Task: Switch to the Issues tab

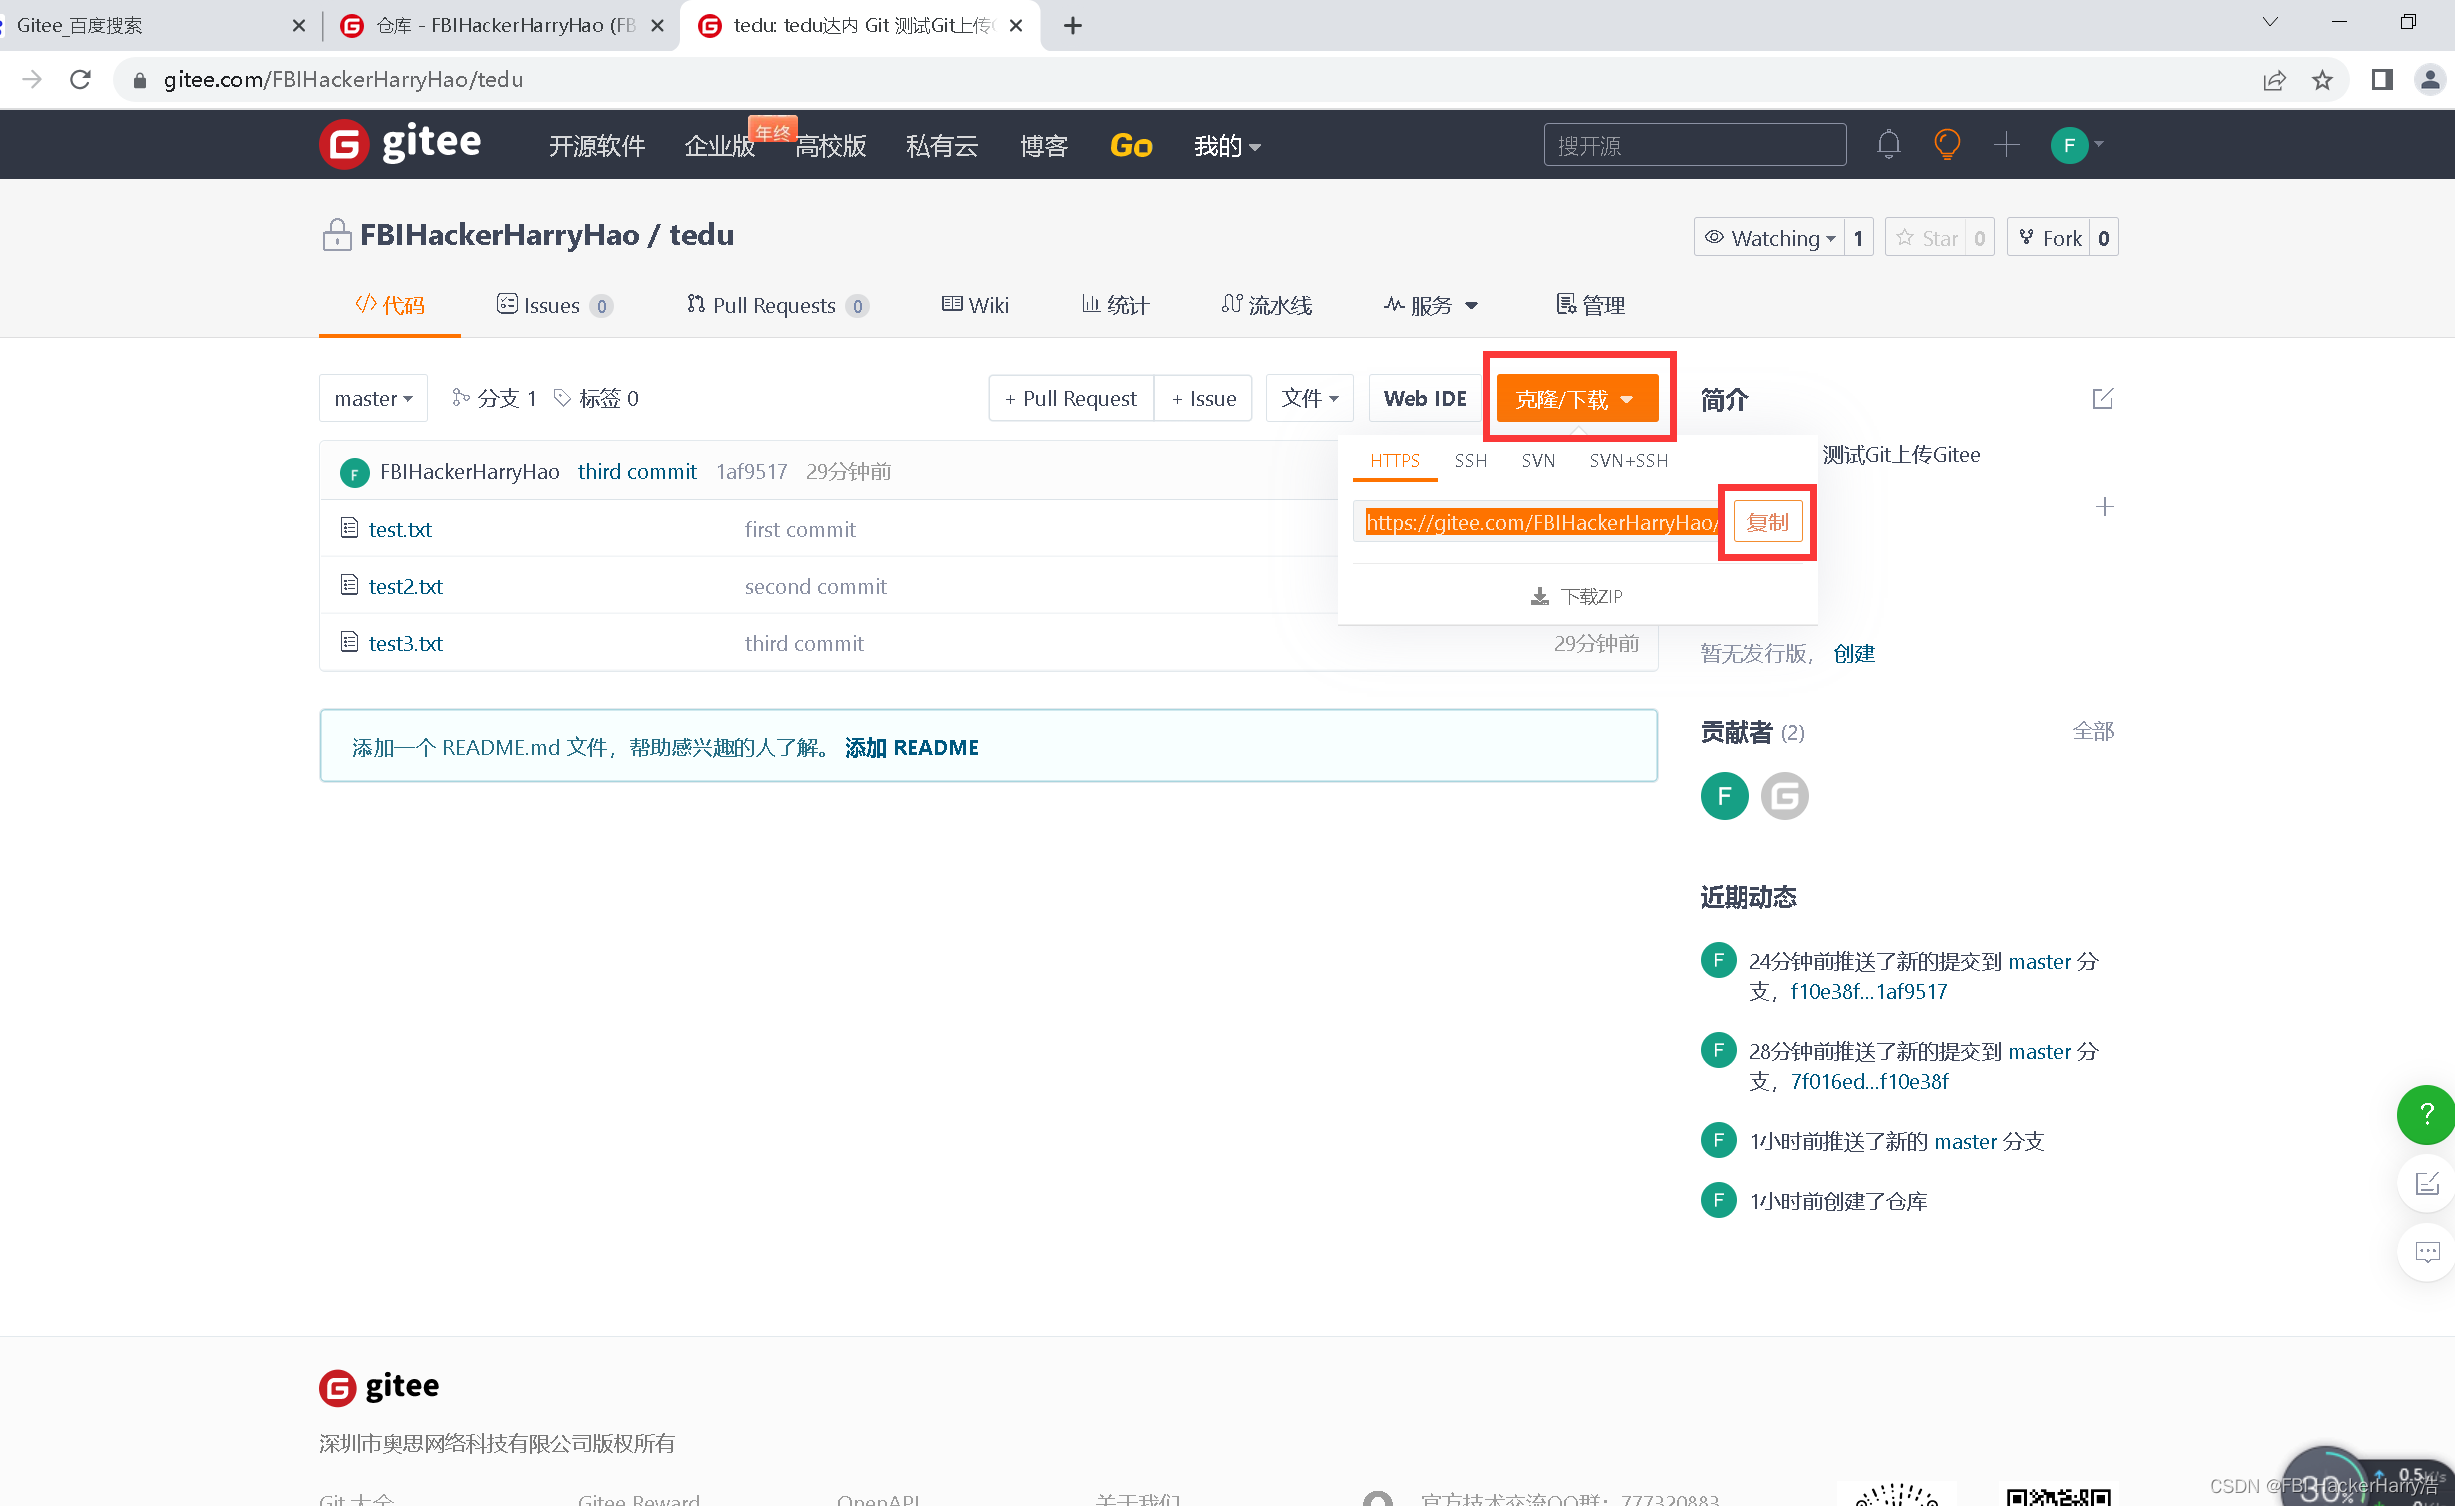Action: pyautogui.click(x=554, y=305)
